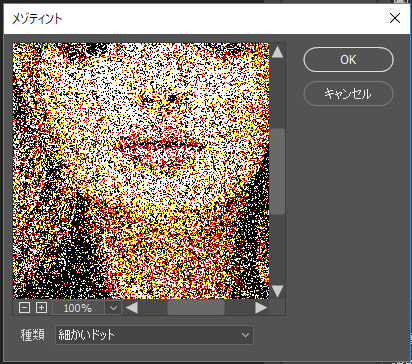Click the vertical scrollbar thumb of preview

(277, 171)
